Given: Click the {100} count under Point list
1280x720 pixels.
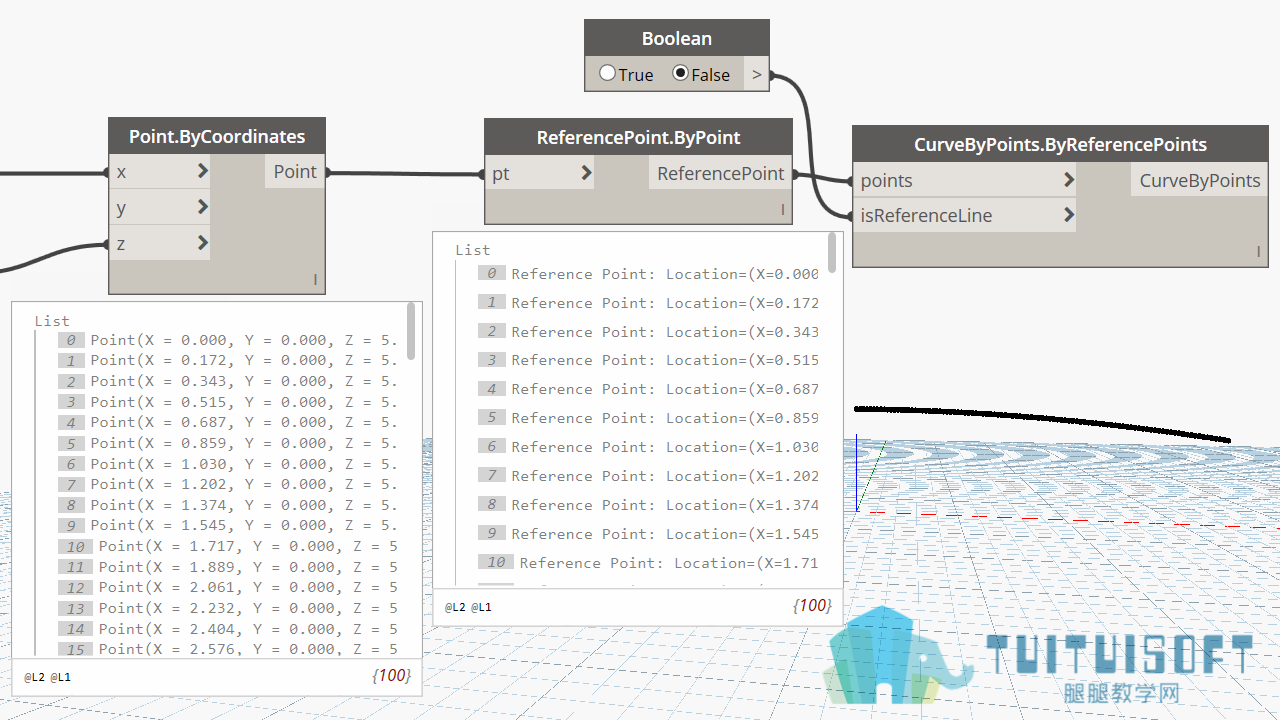Looking at the screenshot, I should tap(391, 676).
